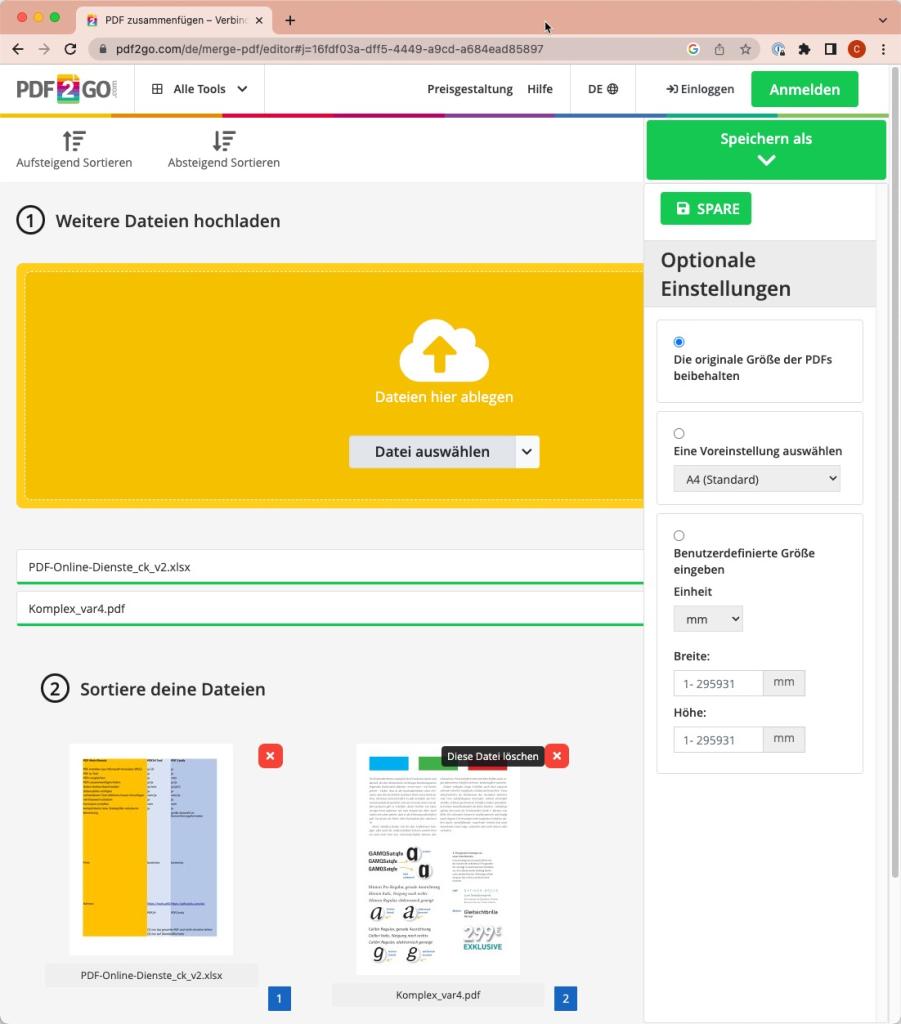Select Eine Voreinstellung auswählen option
Viewport: 901px width, 1024px height.
click(x=679, y=434)
